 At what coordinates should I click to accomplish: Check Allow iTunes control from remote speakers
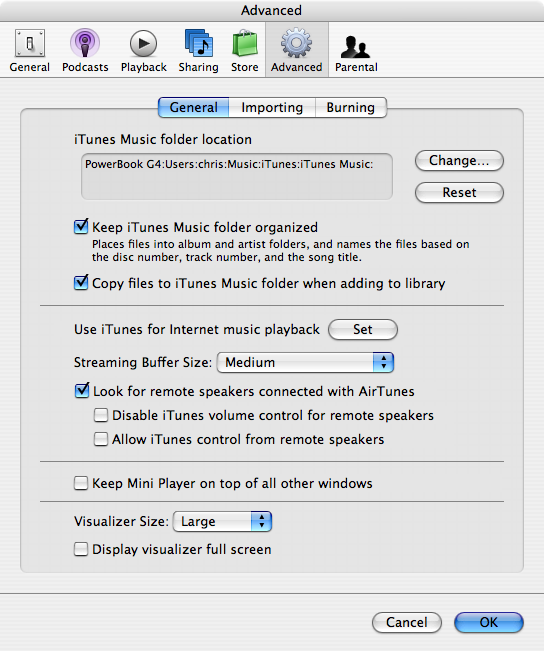101,439
